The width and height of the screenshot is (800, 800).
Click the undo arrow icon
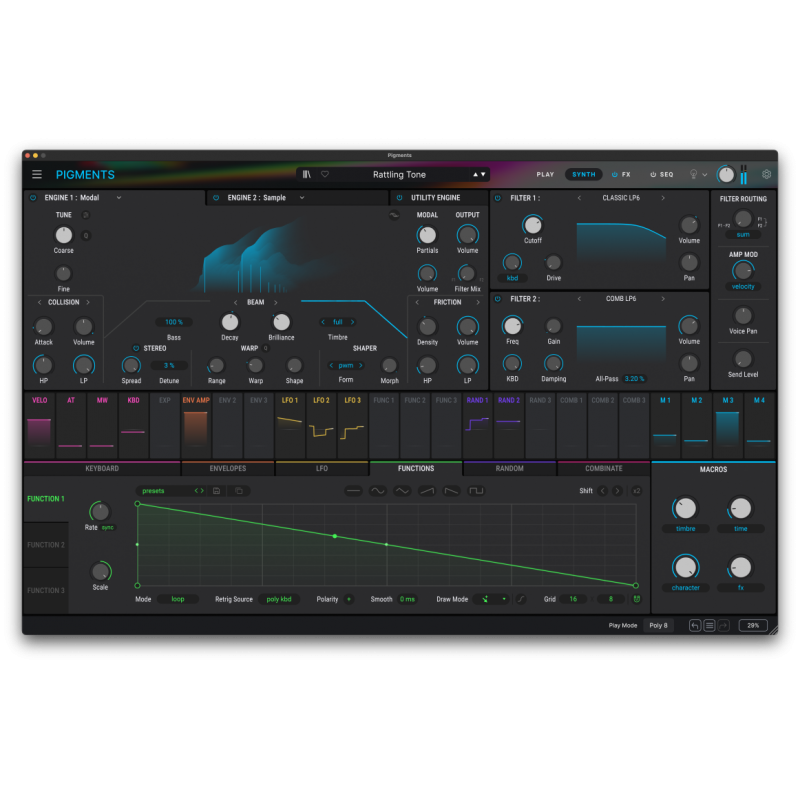coord(695,625)
